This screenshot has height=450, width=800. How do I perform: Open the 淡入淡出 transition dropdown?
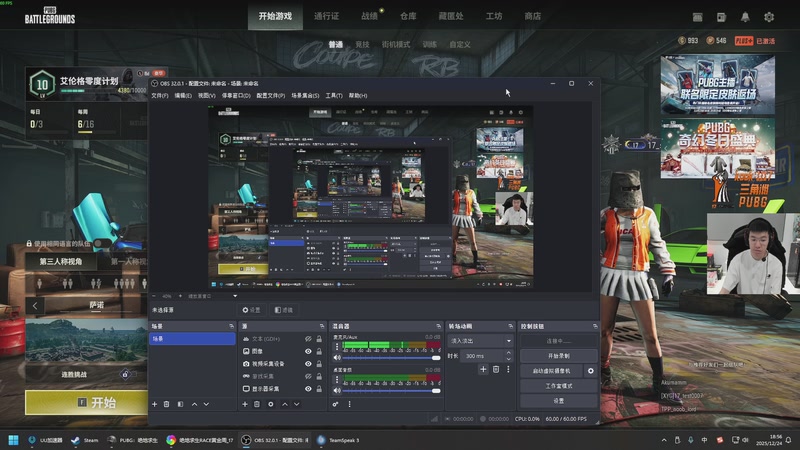click(480, 341)
